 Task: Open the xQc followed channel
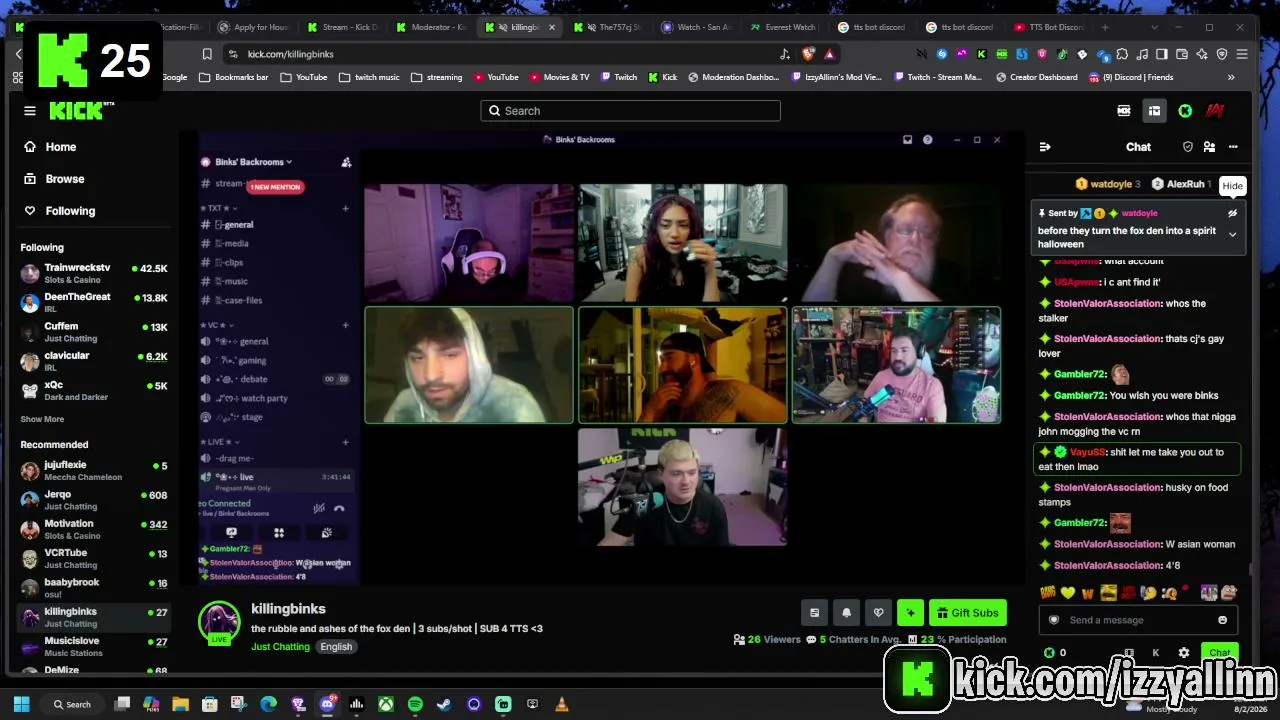94,391
